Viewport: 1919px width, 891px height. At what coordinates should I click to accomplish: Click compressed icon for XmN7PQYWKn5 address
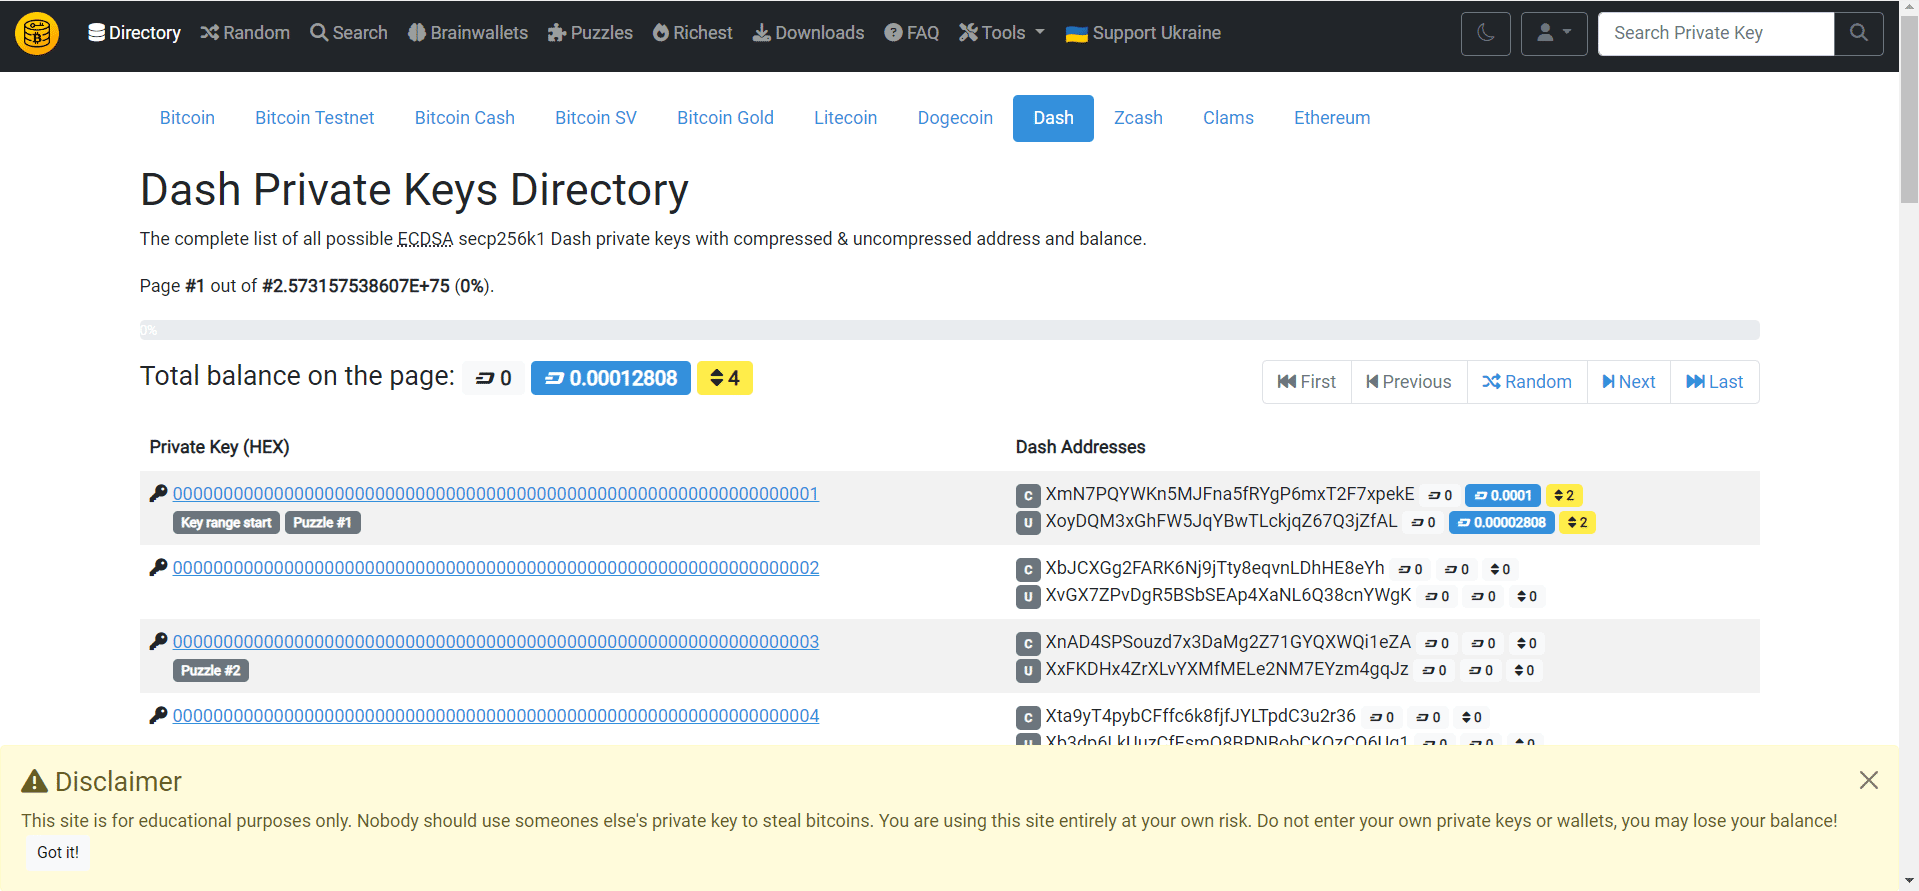1028,495
